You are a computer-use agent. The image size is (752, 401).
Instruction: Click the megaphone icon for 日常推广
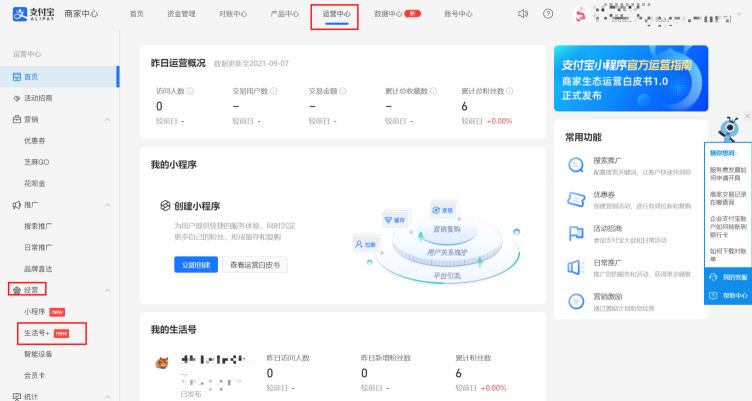576,268
